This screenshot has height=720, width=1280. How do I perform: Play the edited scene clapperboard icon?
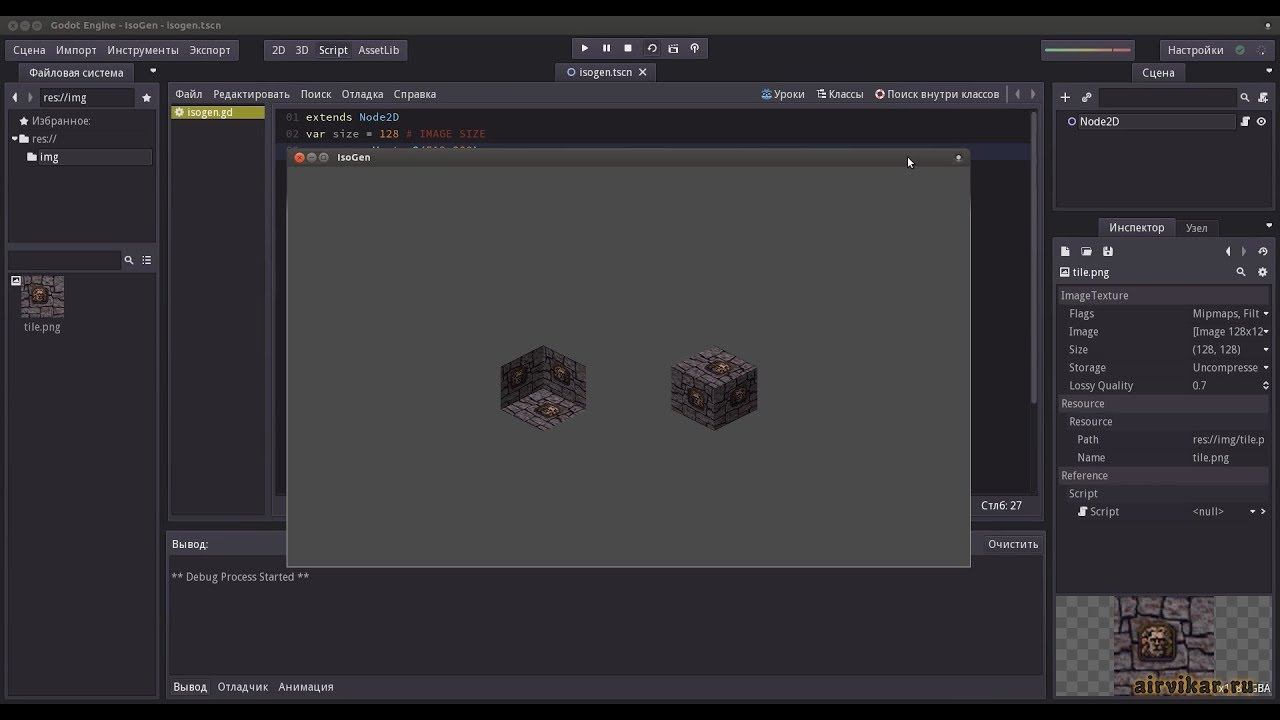coord(673,48)
